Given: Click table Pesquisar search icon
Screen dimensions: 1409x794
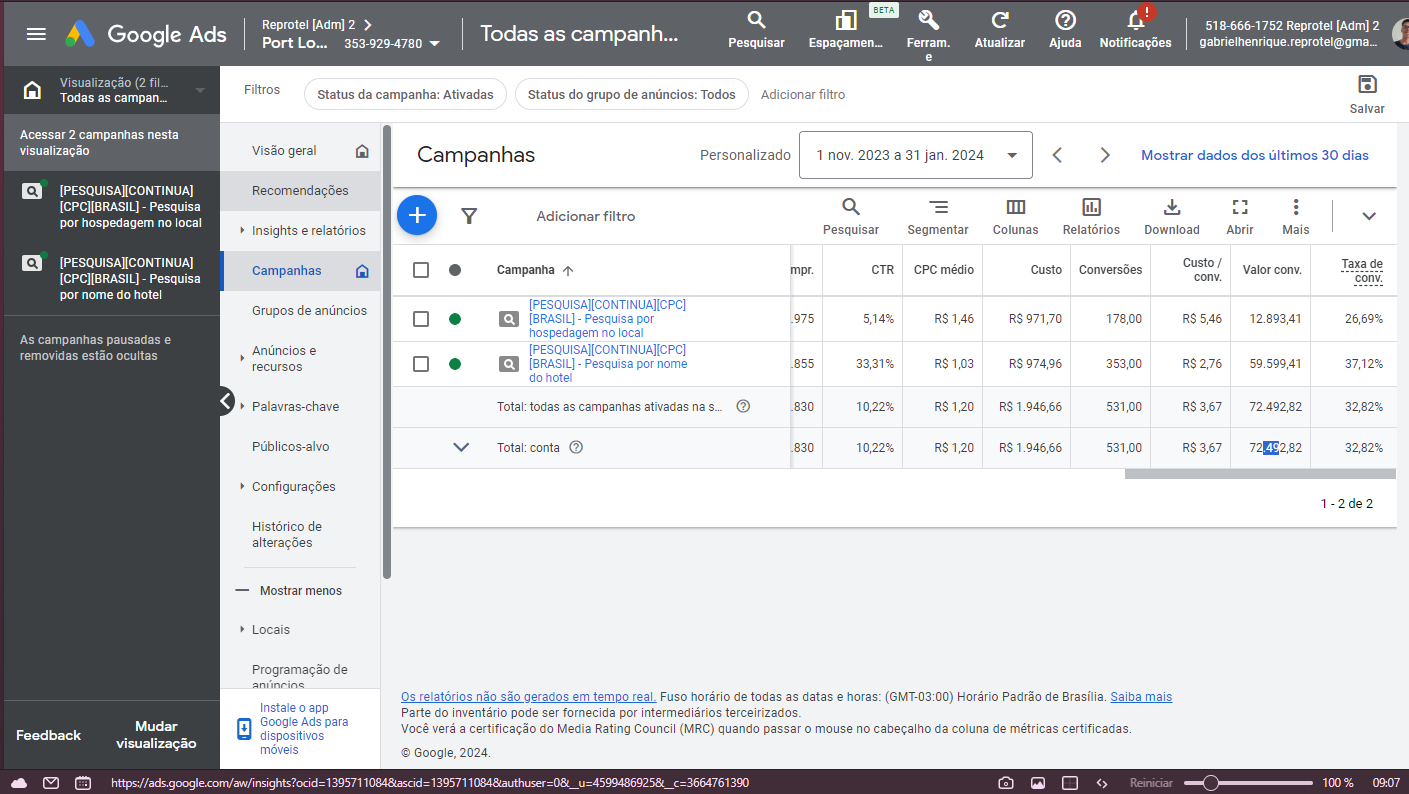Looking at the screenshot, I should pyautogui.click(x=851, y=207).
